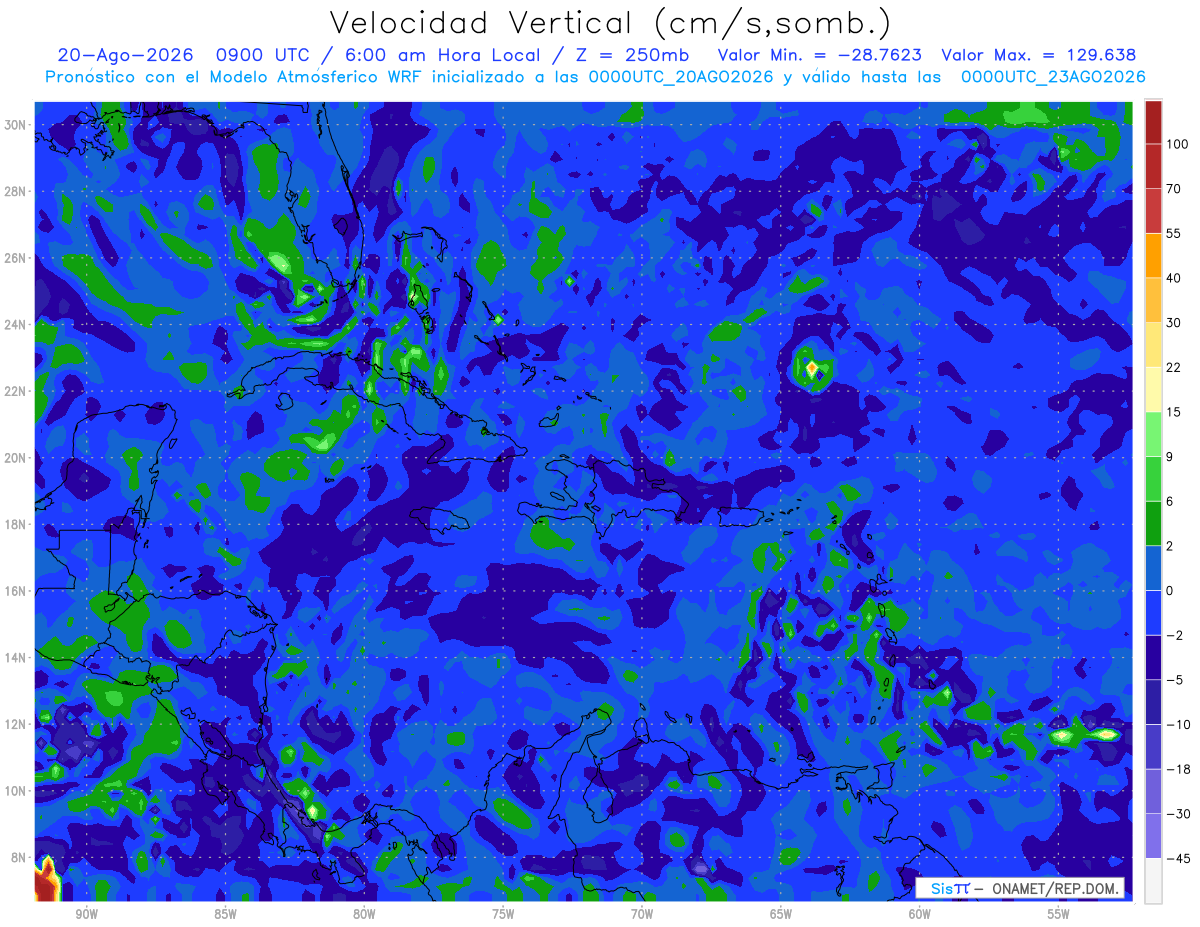Click longitude axis label "80W"

[x=364, y=914]
